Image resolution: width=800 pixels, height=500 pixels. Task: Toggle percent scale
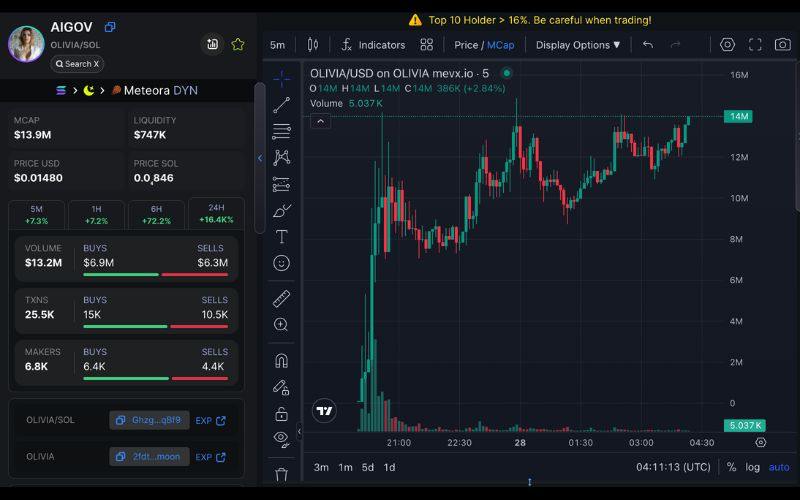(731, 467)
